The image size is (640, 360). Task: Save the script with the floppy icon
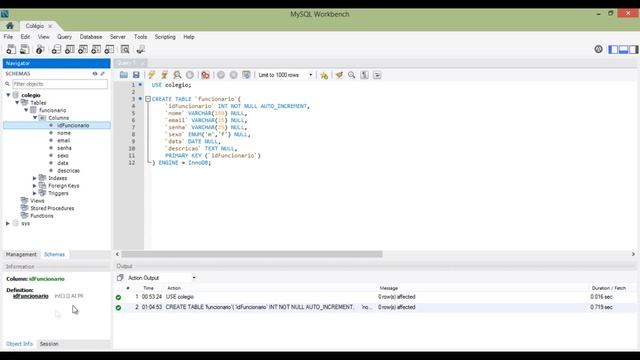click(136, 75)
